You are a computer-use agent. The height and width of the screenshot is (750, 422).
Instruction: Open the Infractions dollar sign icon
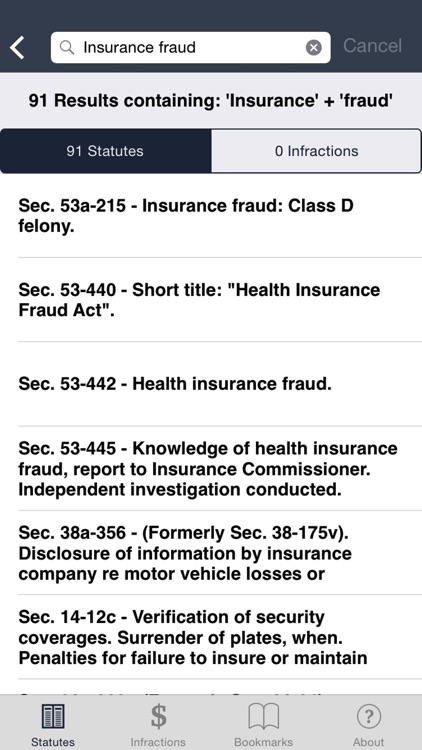point(158,717)
